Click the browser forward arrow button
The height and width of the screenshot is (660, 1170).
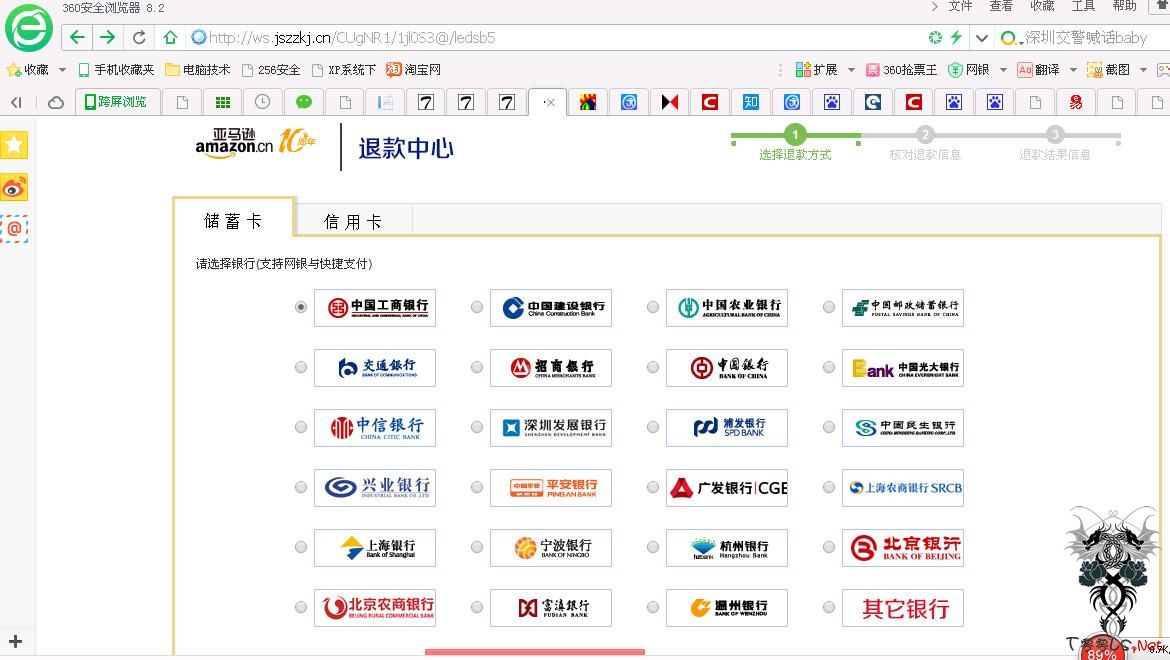coord(107,38)
